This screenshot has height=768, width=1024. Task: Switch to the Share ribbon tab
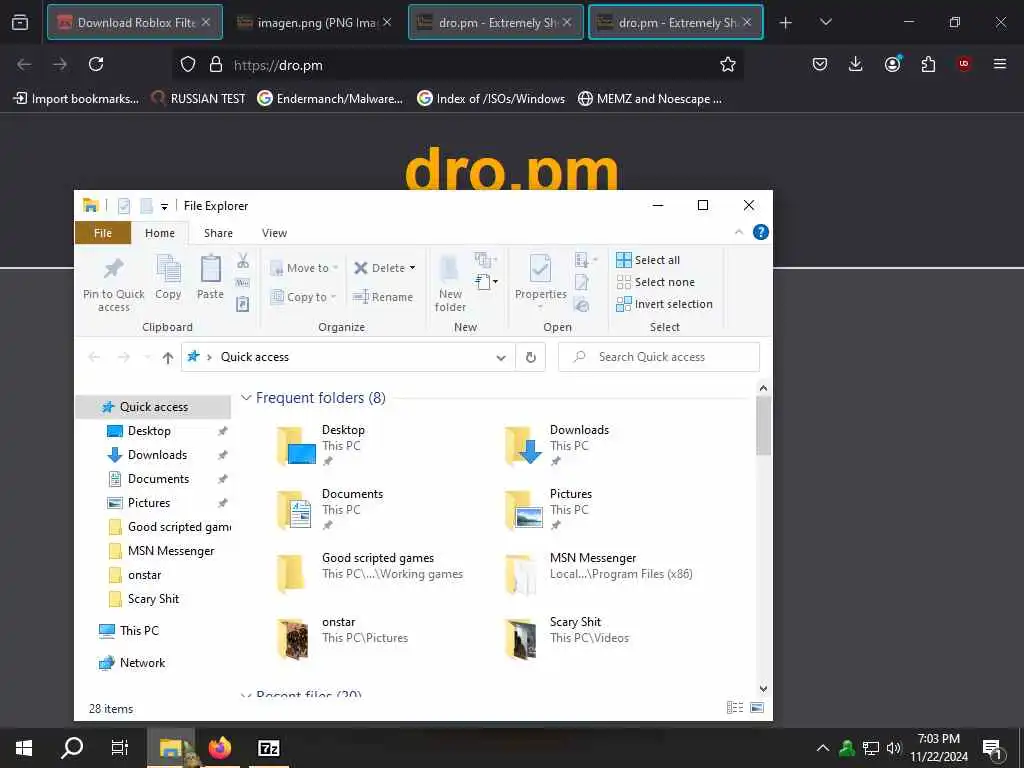(x=218, y=233)
